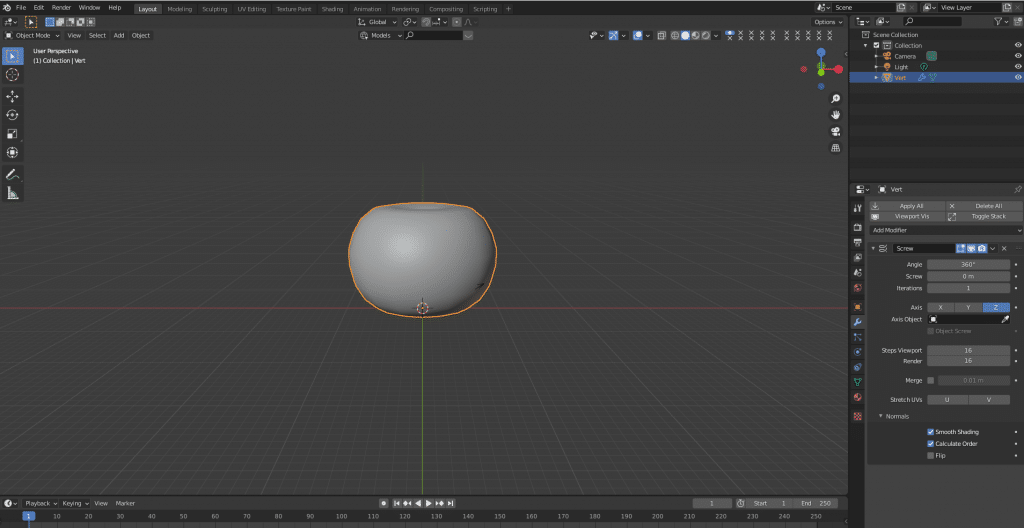Toggle Screw modifier render visibility
Viewport: 1024px width, 528px height.
(x=982, y=248)
